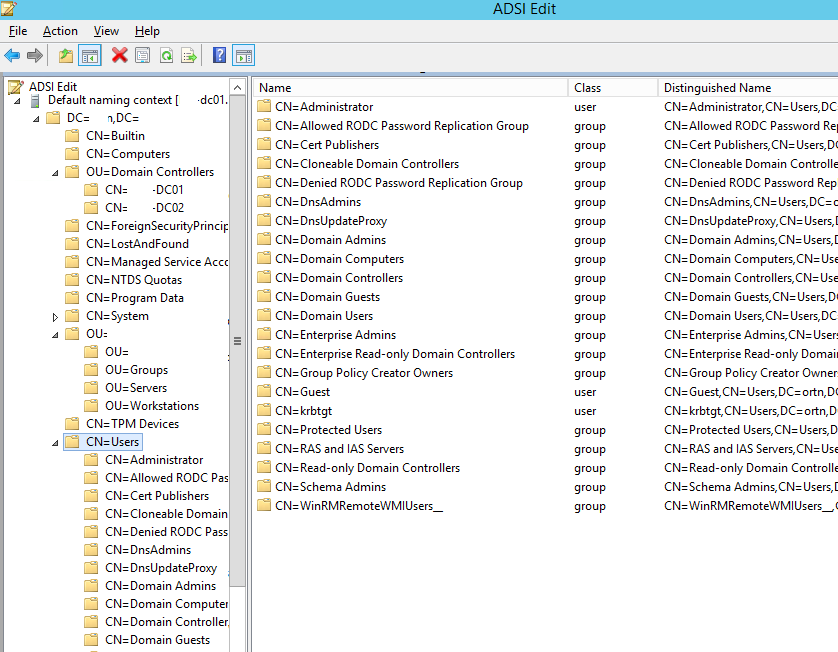Select CN=Computers in the tree

[128, 154]
